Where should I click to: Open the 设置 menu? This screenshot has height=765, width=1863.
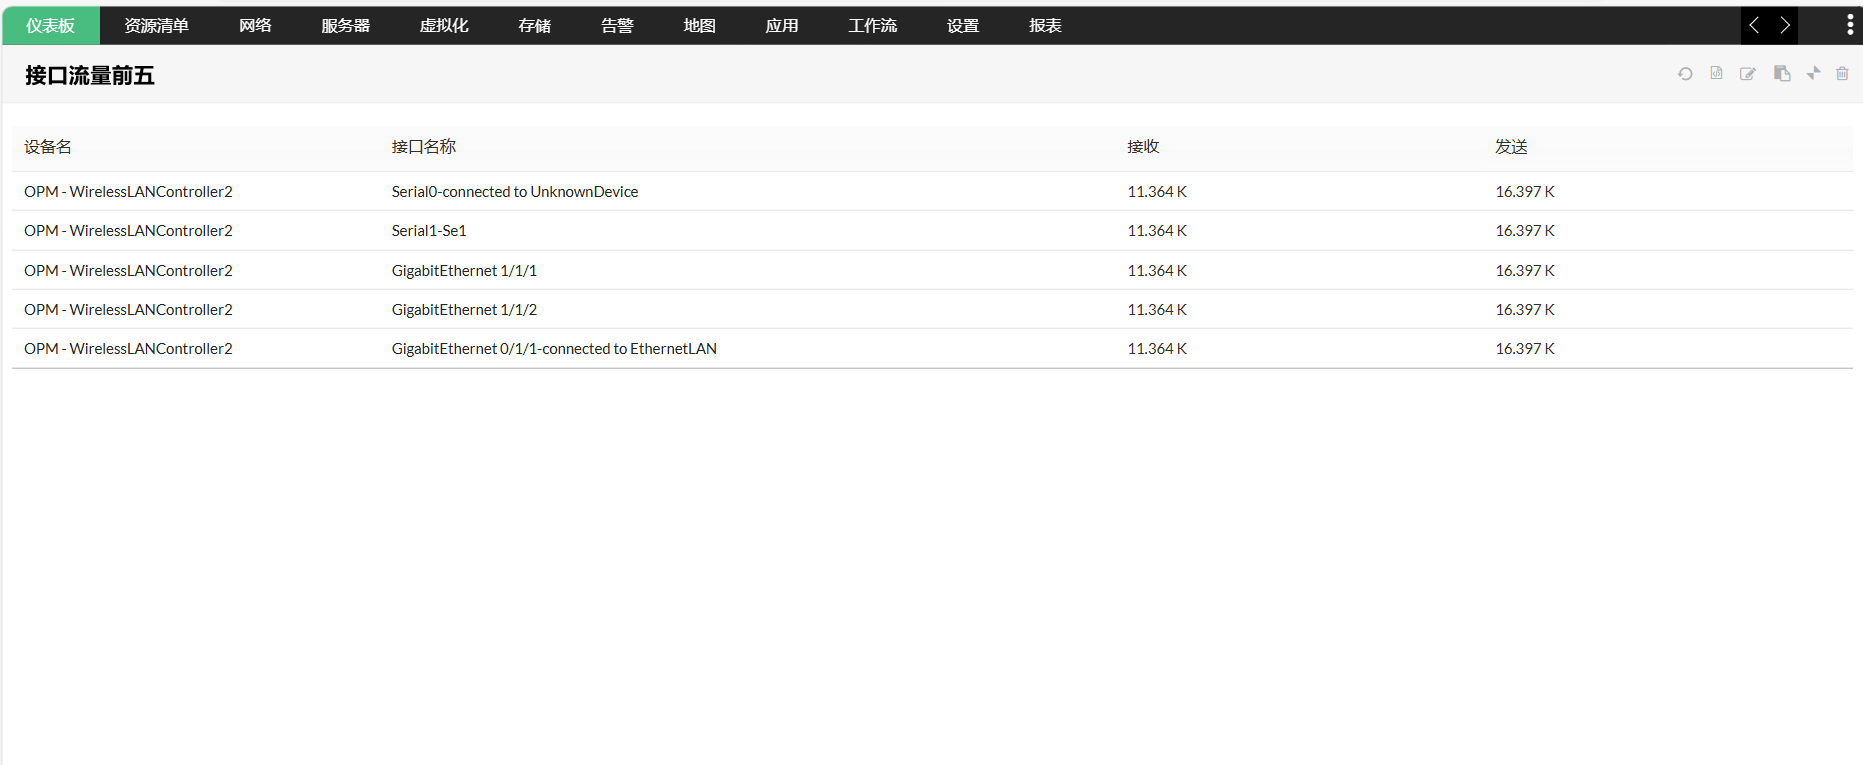click(963, 26)
